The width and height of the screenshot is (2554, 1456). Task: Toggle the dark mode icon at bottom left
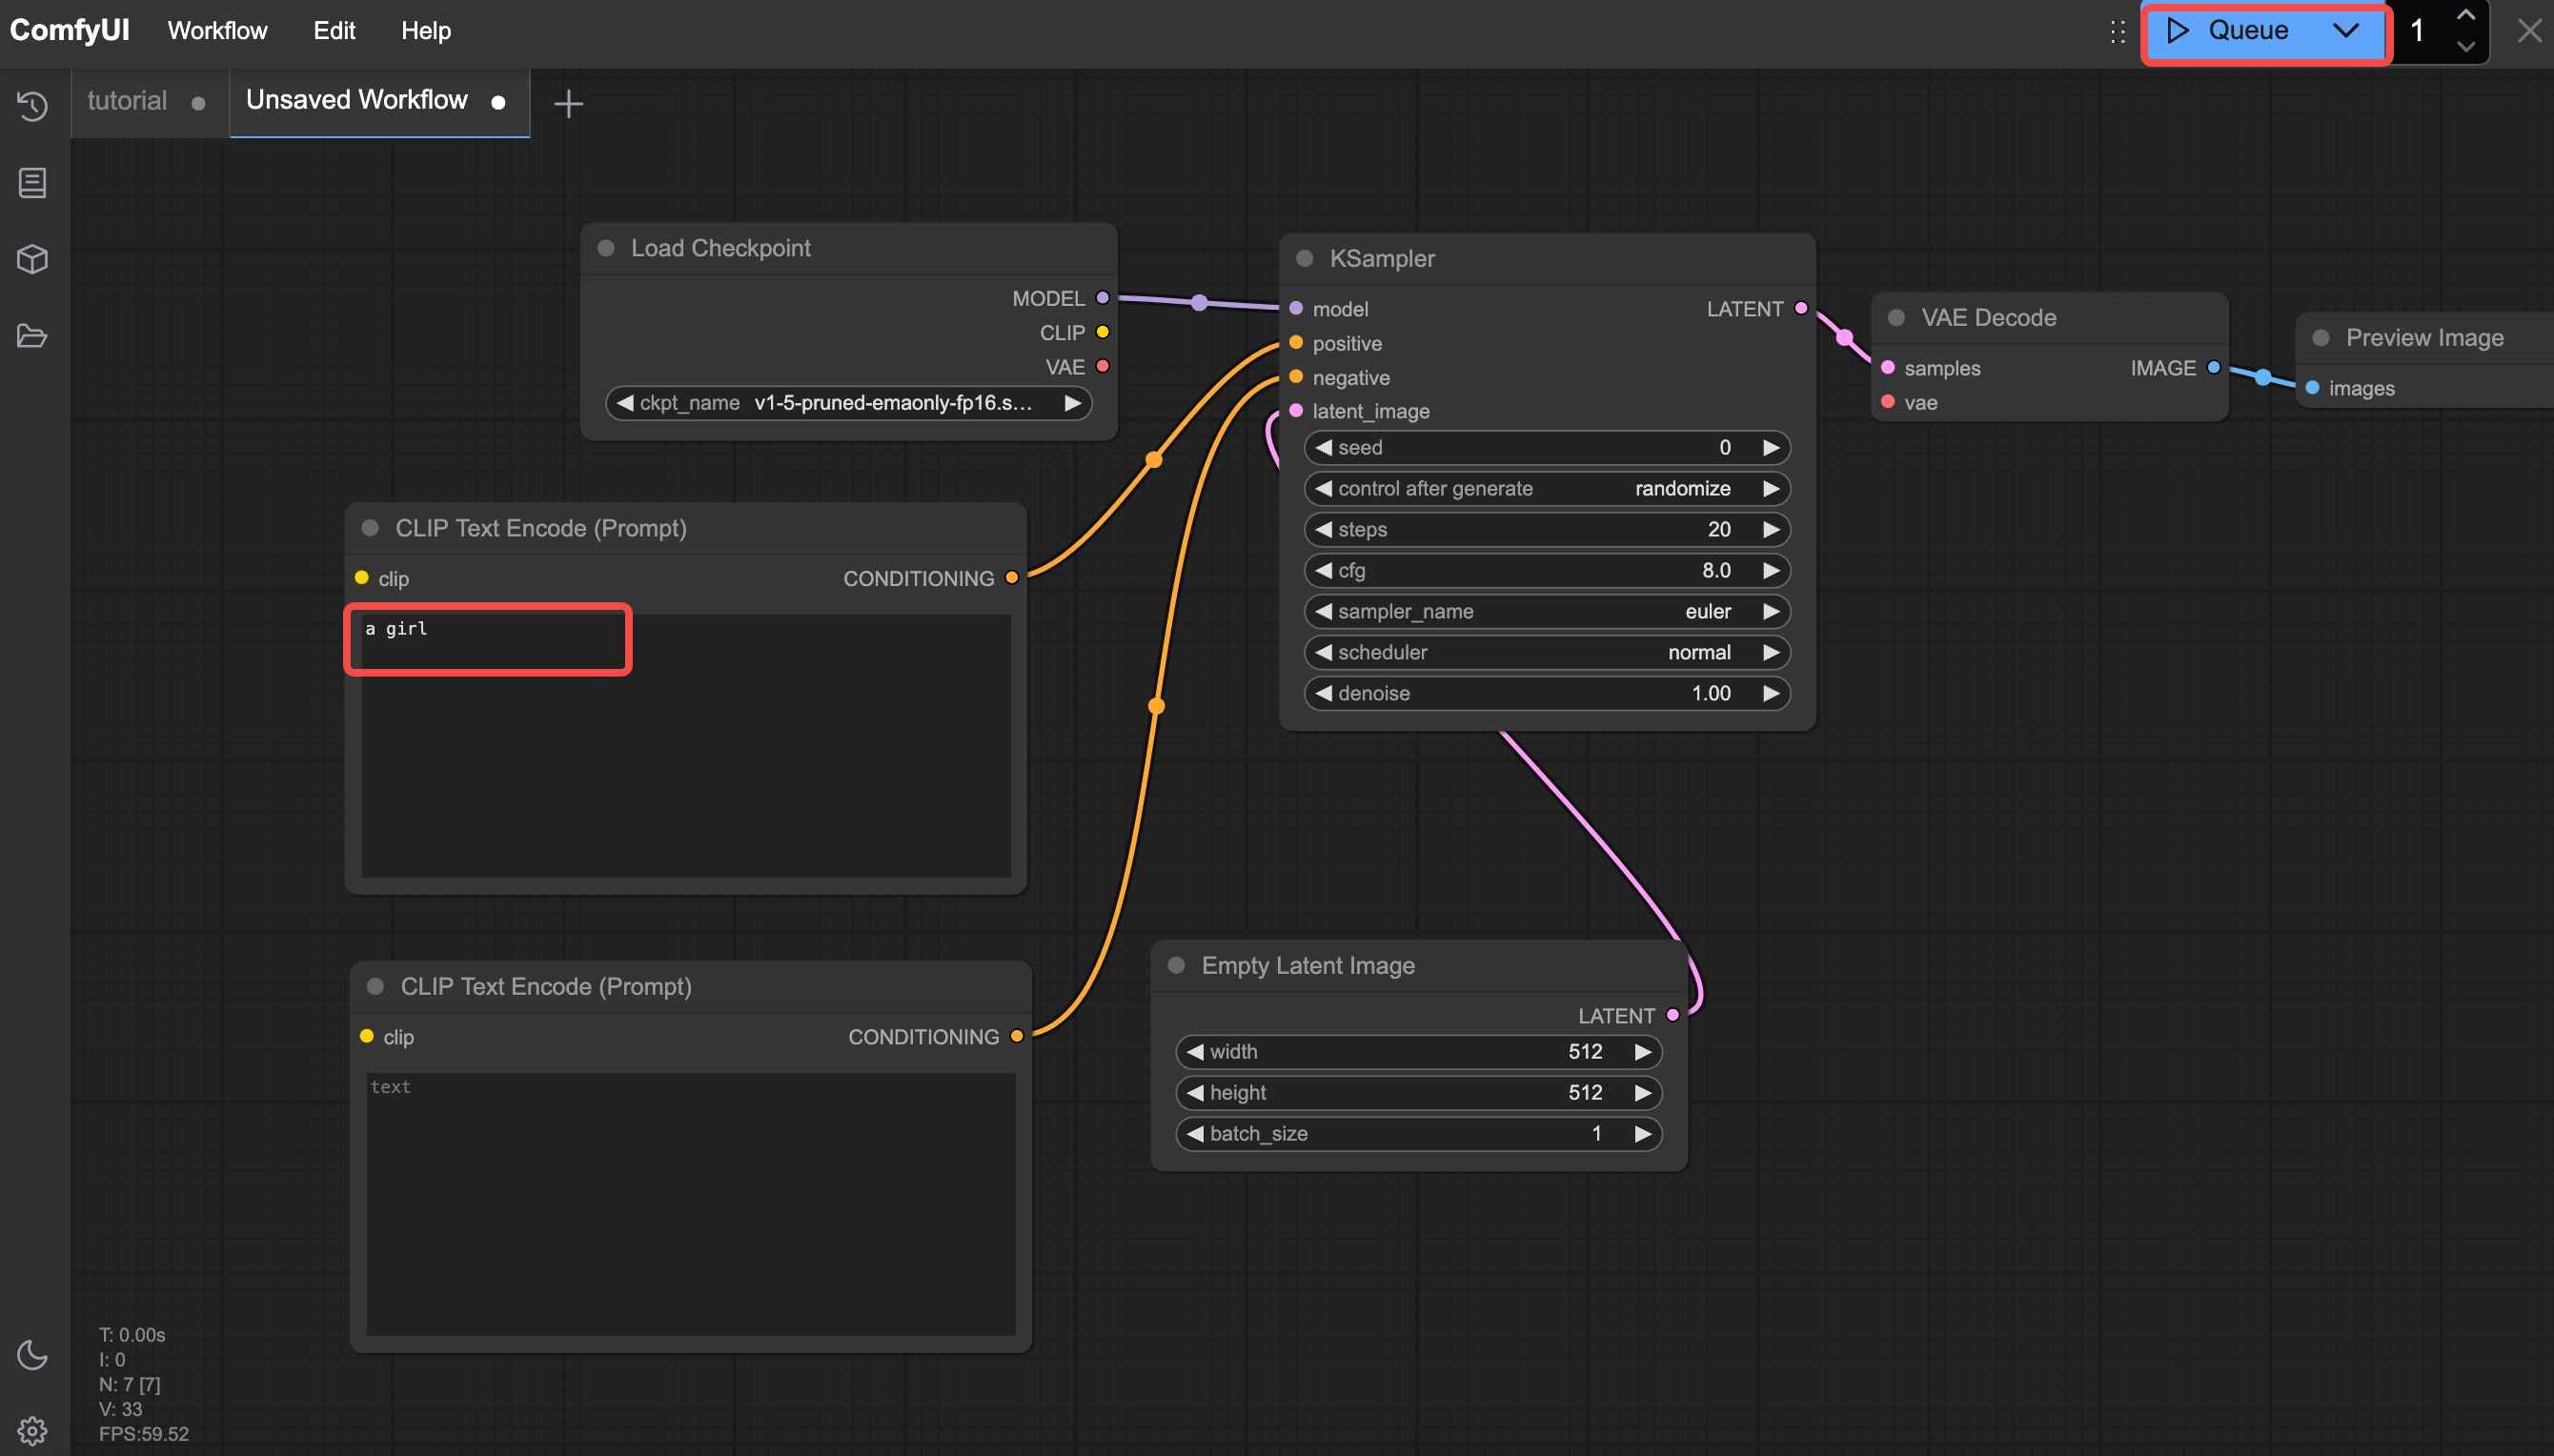pos(33,1352)
